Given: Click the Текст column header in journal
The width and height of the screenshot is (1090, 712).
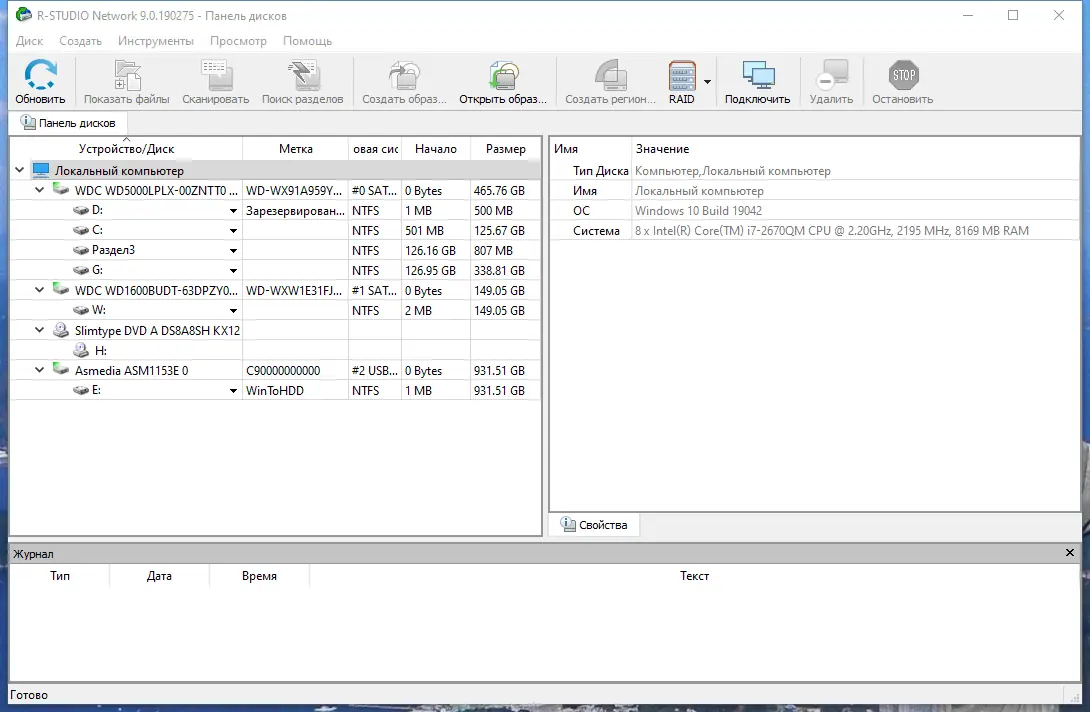Looking at the screenshot, I should [x=694, y=576].
